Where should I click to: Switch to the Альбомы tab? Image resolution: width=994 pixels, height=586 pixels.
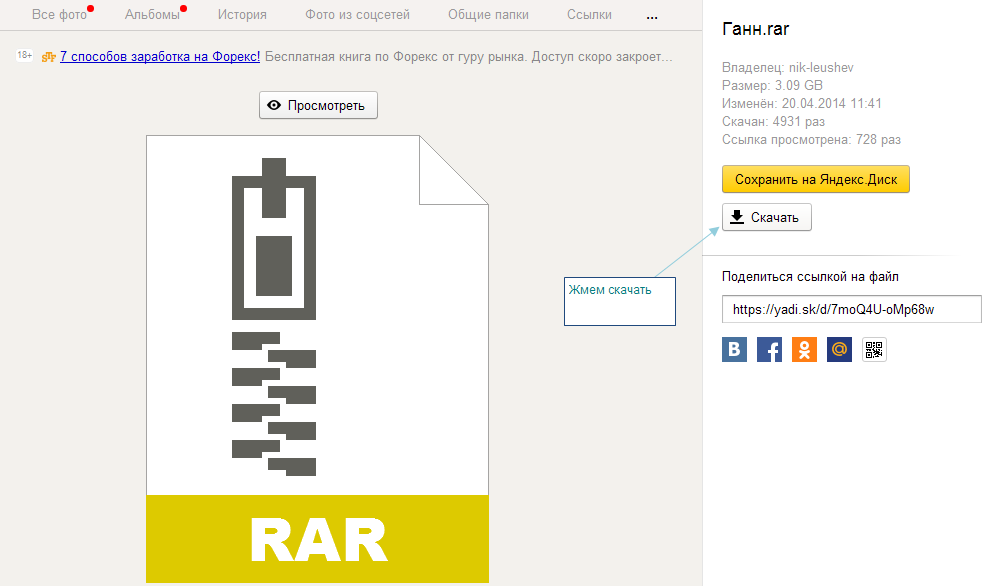(x=152, y=15)
